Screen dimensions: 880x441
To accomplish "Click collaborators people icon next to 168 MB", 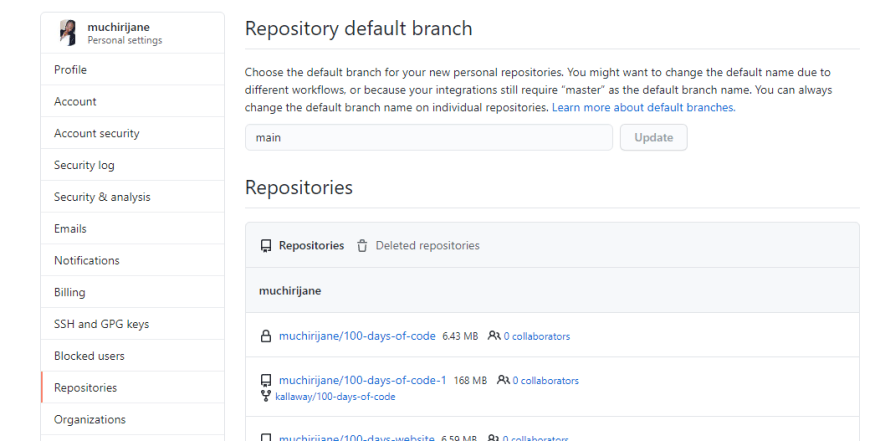I will click(x=503, y=380).
